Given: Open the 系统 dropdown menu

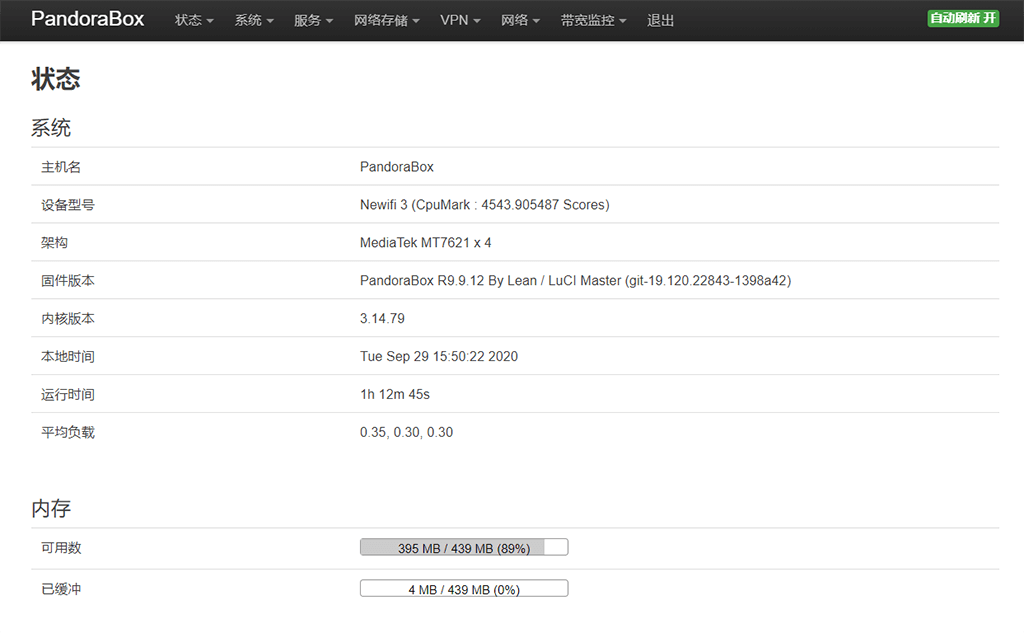Looking at the screenshot, I should point(254,20).
